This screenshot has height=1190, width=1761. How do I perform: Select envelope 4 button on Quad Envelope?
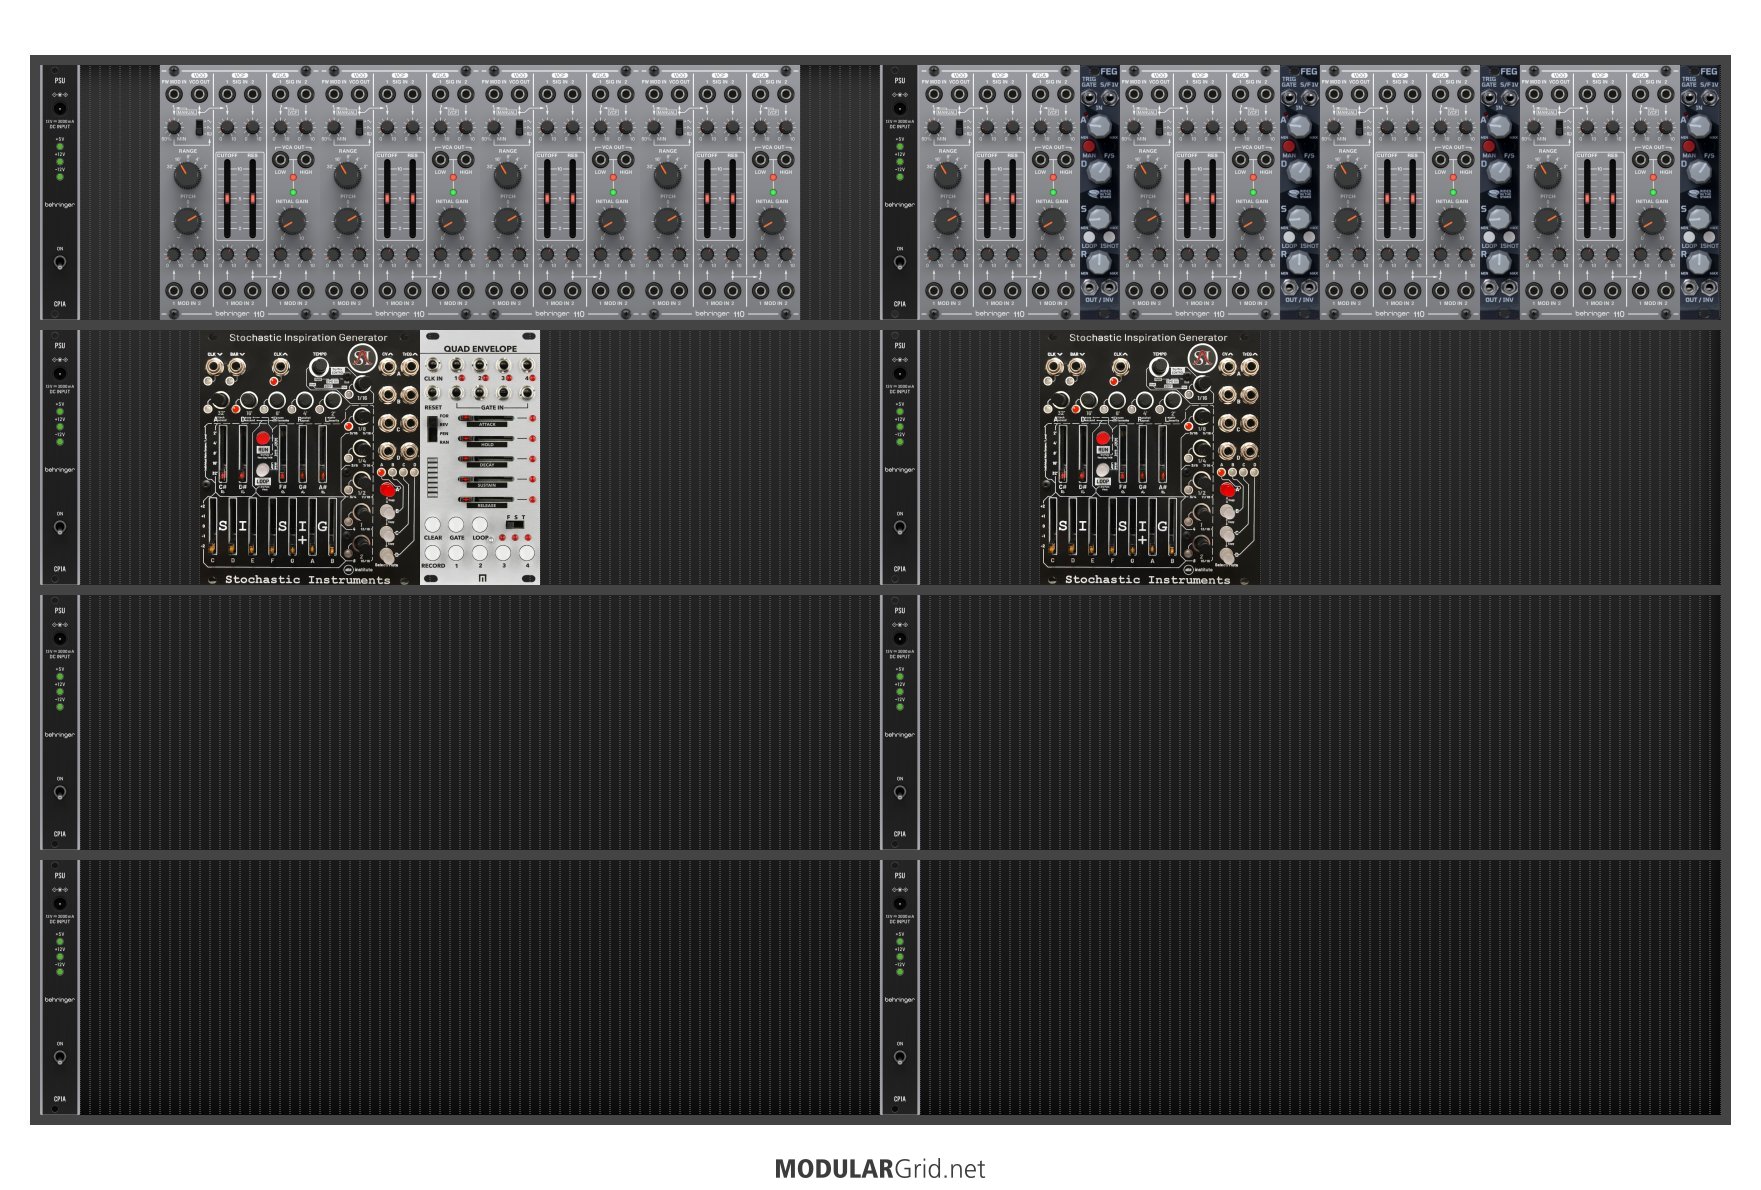tap(527, 552)
